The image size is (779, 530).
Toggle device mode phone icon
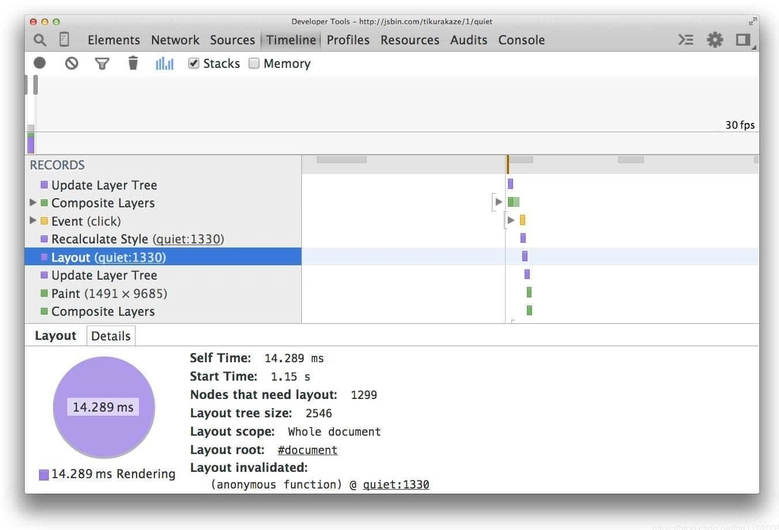coord(64,39)
